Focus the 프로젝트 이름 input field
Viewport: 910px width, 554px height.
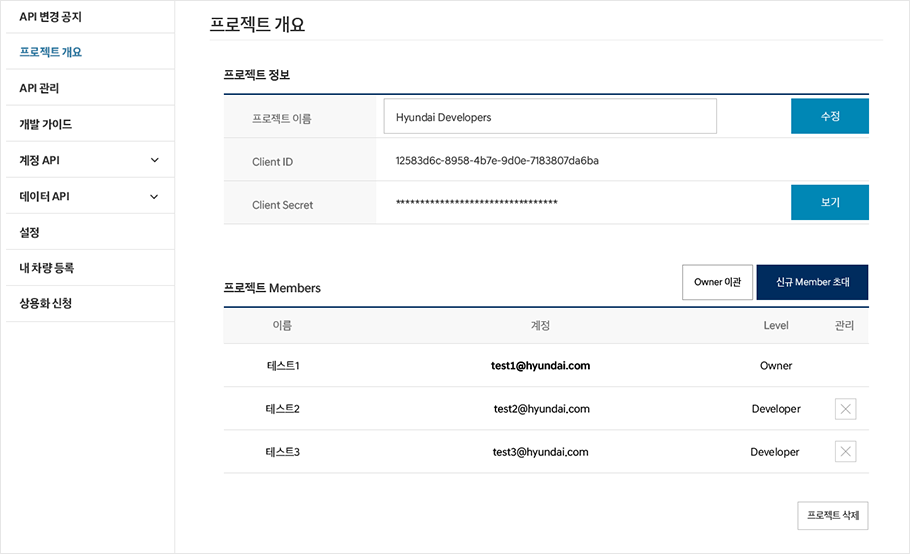[550, 116]
